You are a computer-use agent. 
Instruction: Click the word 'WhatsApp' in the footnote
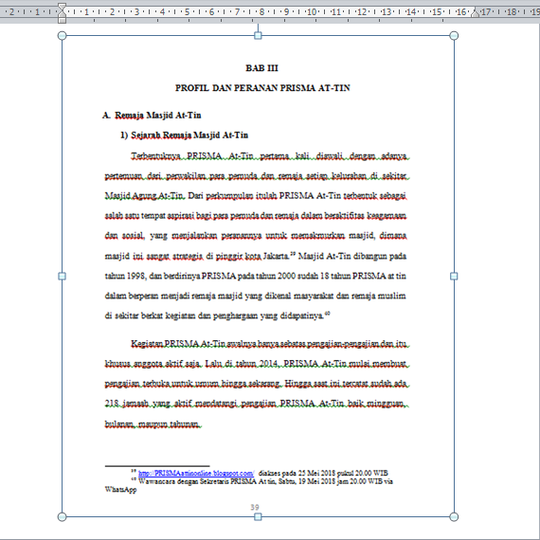(x=121, y=489)
